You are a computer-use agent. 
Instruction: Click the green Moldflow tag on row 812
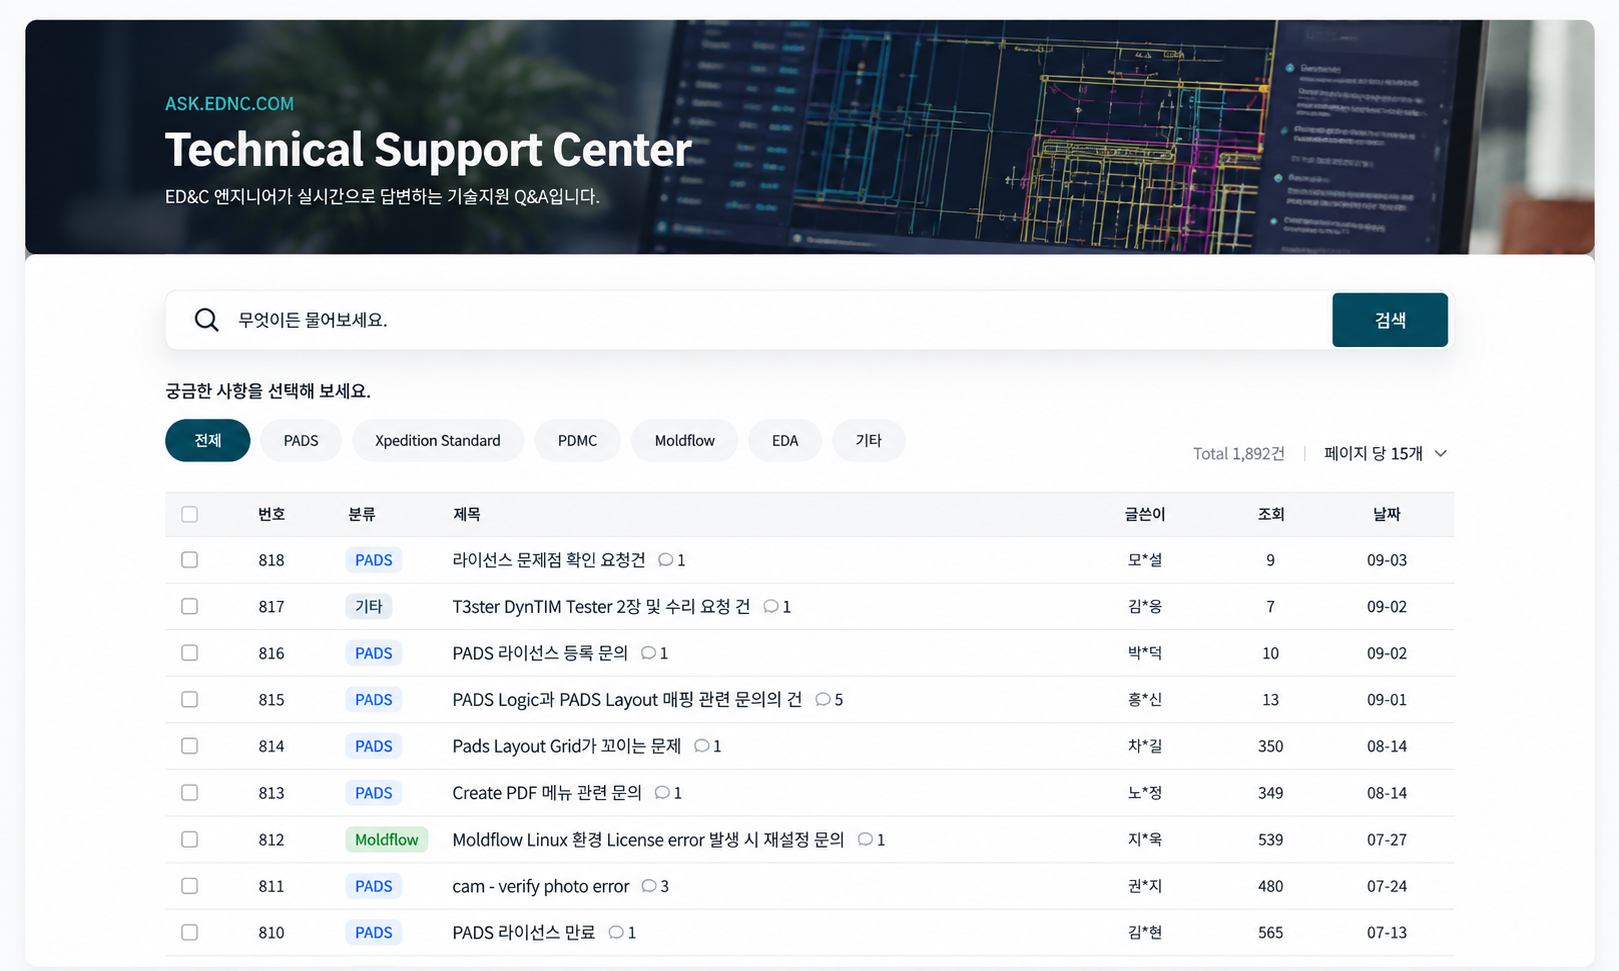pos(387,839)
